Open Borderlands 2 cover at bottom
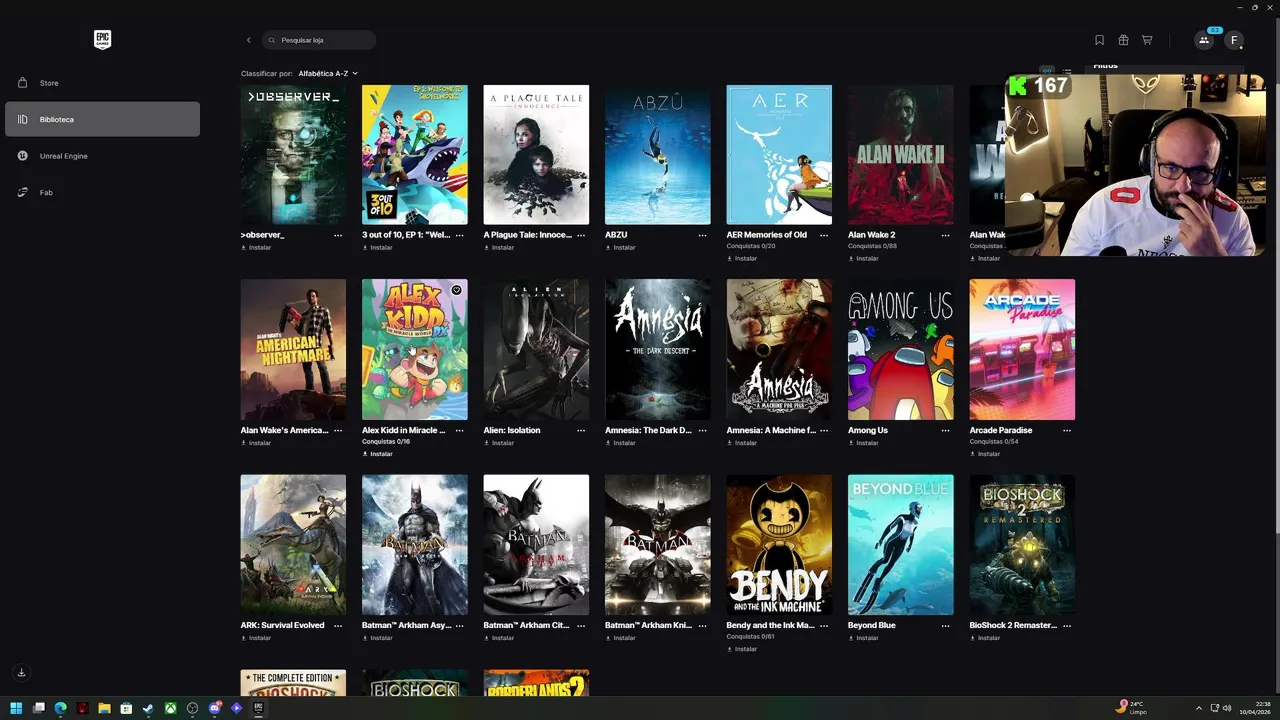The height and width of the screenshot is (720, 1280). click(x=536, y=683)
